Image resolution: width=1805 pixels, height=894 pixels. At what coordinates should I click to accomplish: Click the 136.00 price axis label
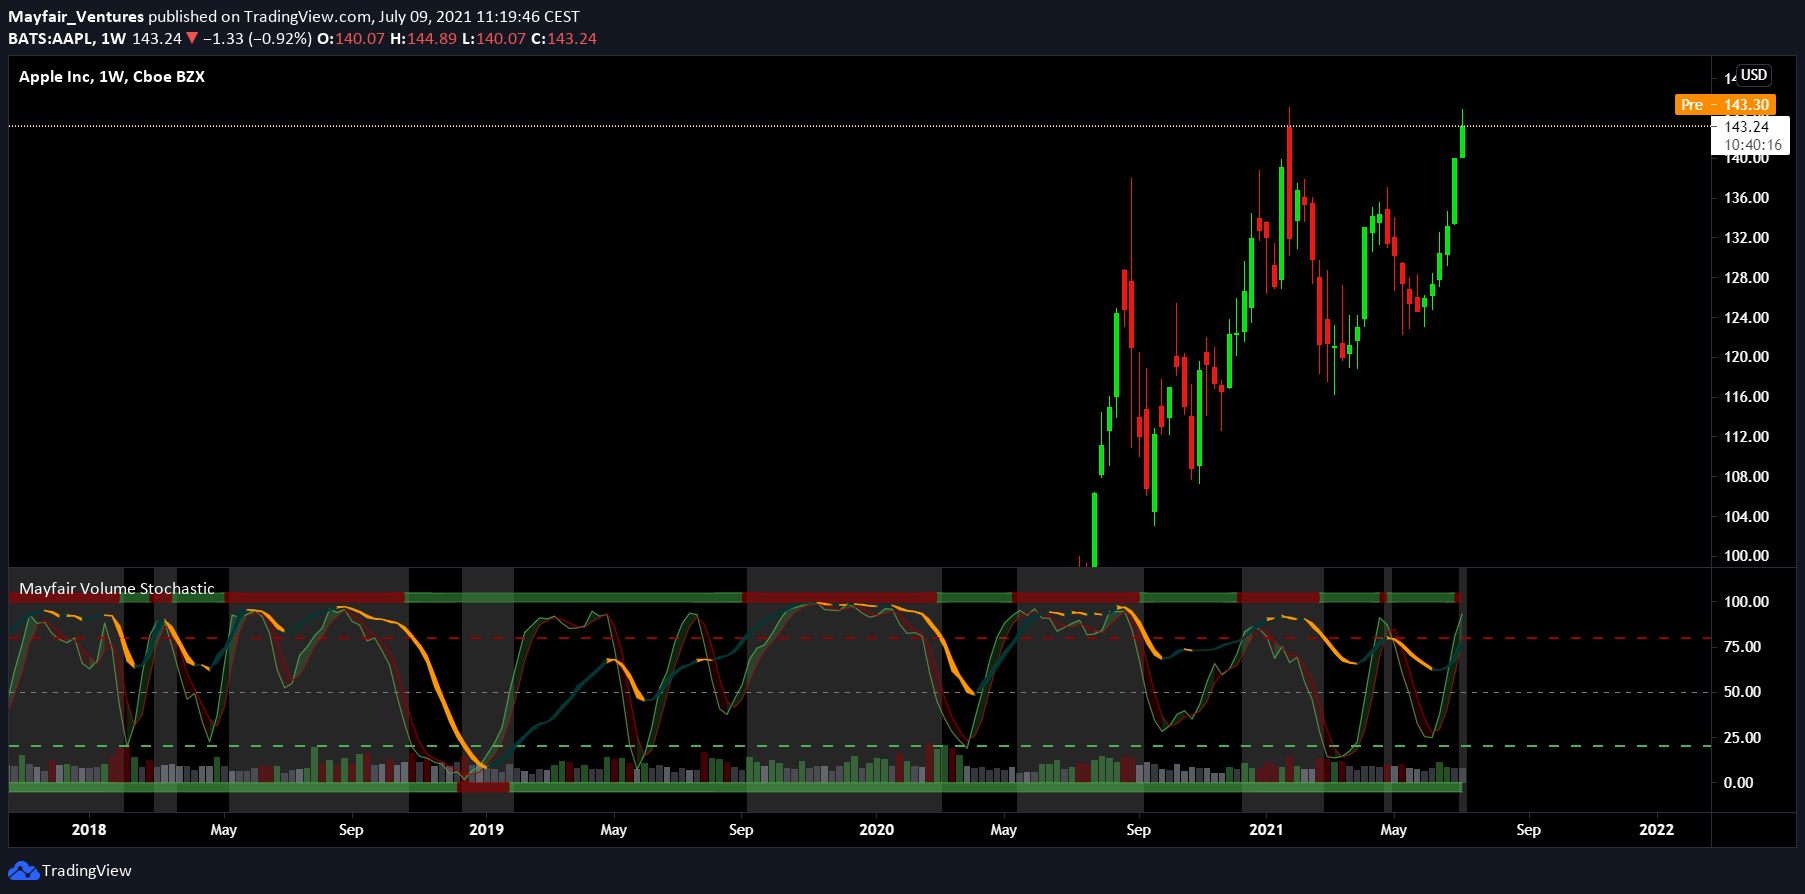(x=1746, y=198)
